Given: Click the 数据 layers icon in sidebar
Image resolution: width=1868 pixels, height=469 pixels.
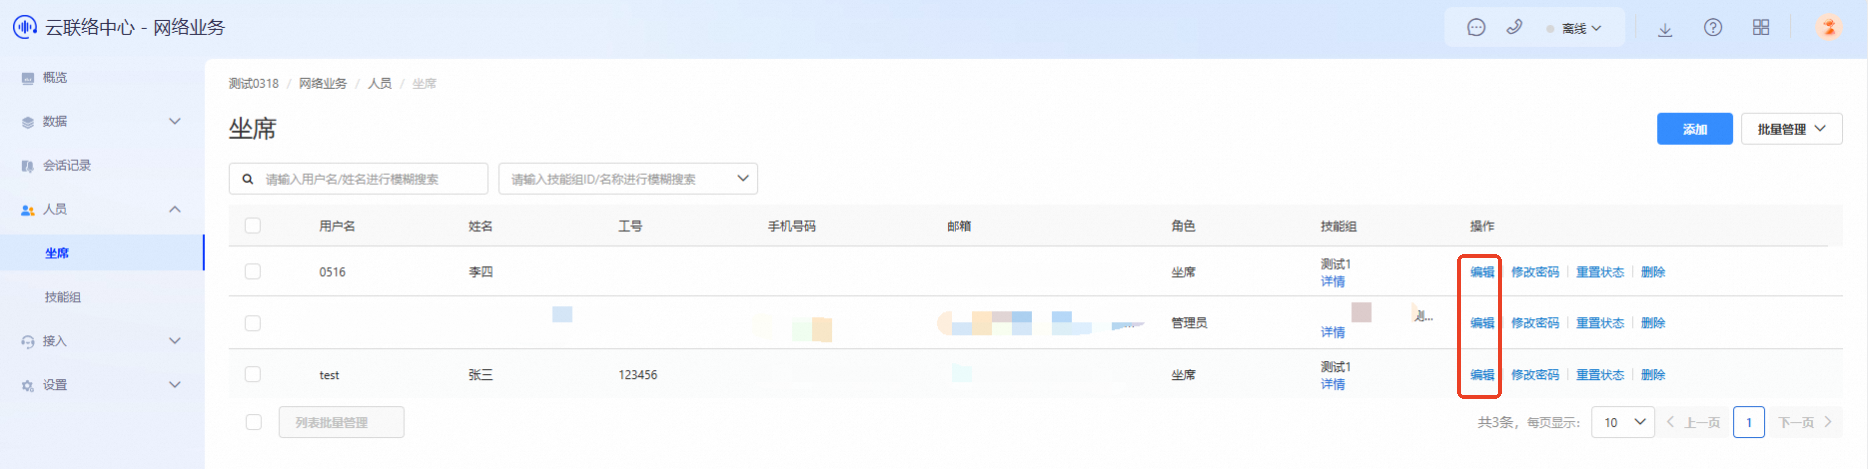Looking at the screenshot, I should click(x=28, y=122).
